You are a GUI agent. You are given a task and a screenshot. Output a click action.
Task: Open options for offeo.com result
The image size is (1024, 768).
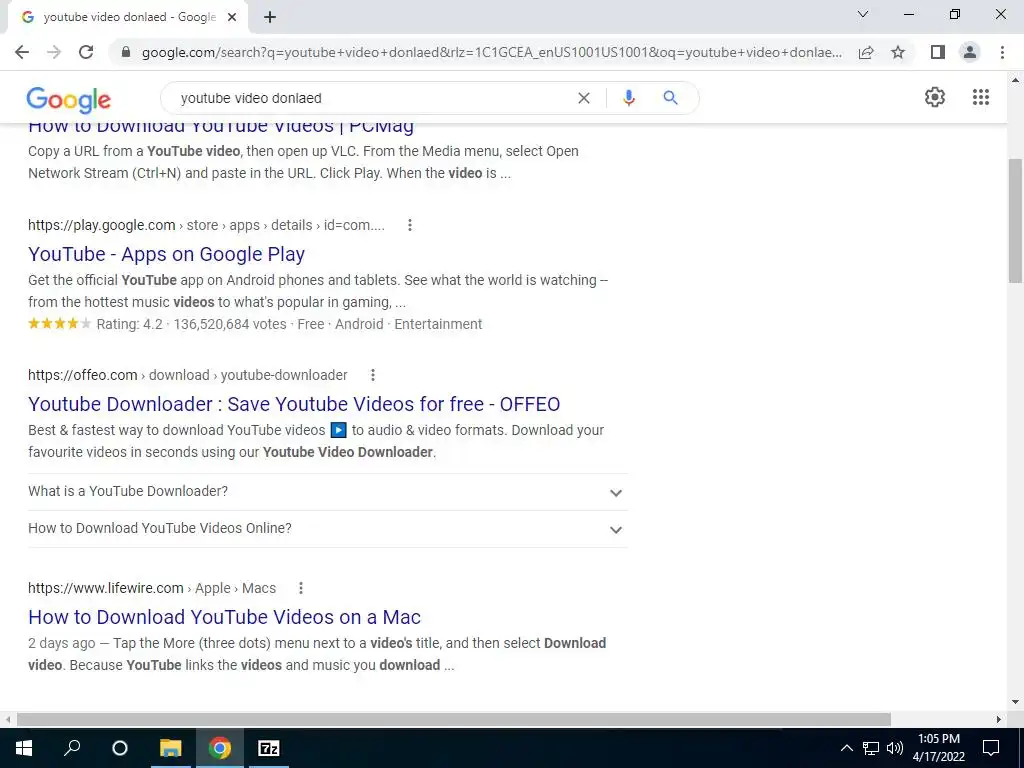coord(372,376)
